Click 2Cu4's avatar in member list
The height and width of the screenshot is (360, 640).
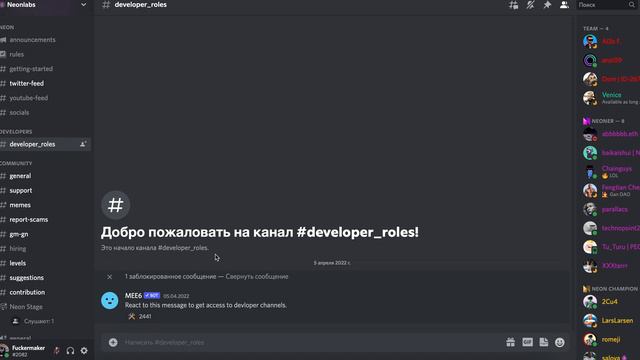click(590, 302)
